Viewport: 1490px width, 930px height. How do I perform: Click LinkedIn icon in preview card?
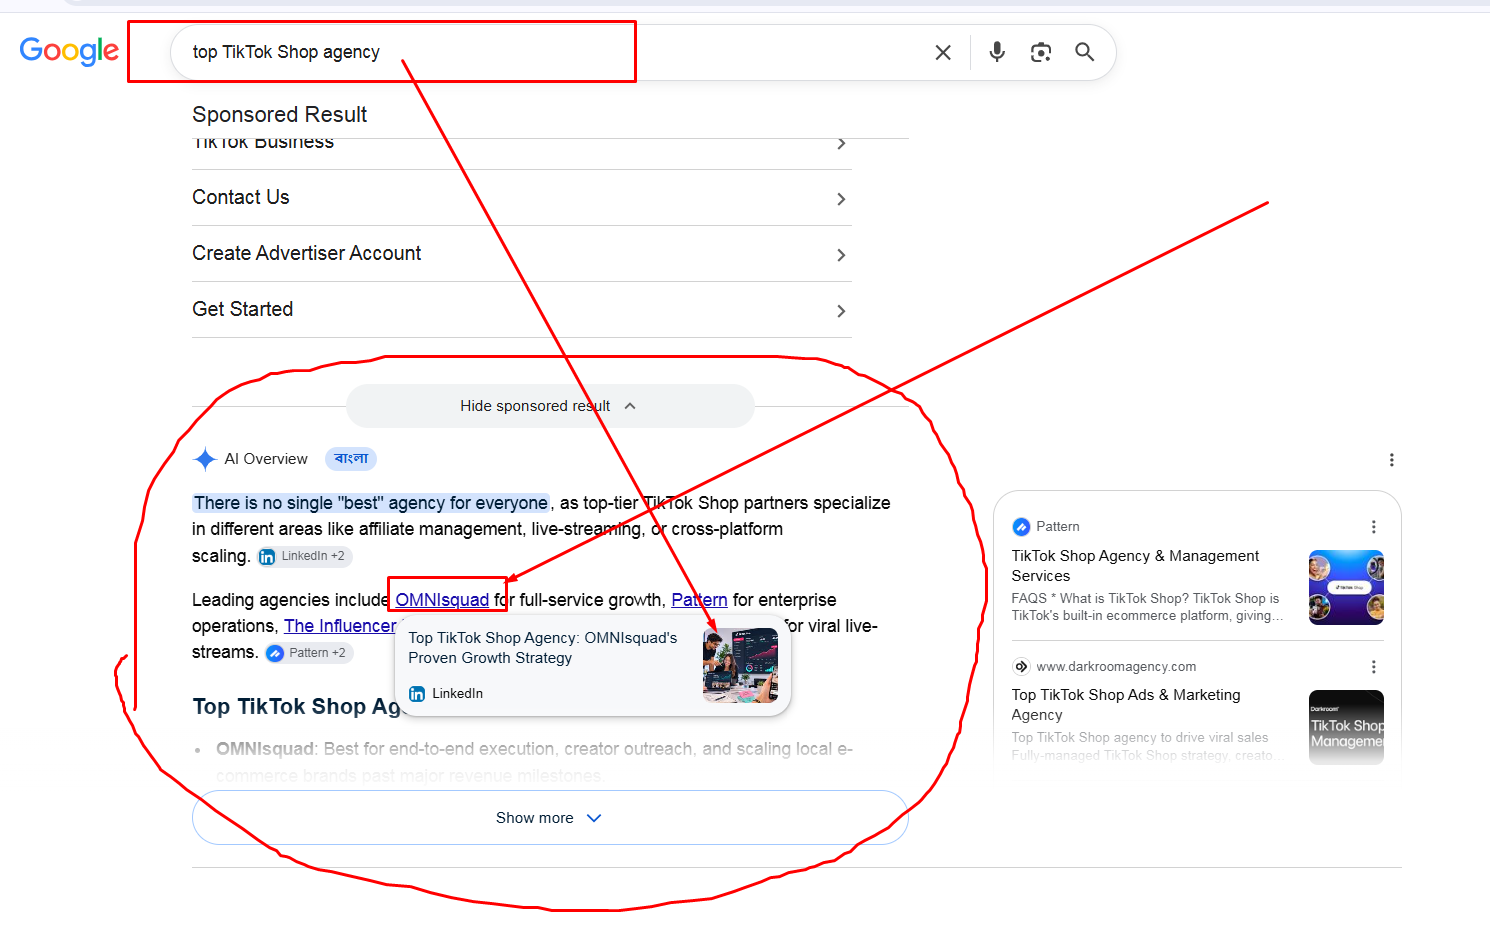pyautogui.click(x=417, y=694)
